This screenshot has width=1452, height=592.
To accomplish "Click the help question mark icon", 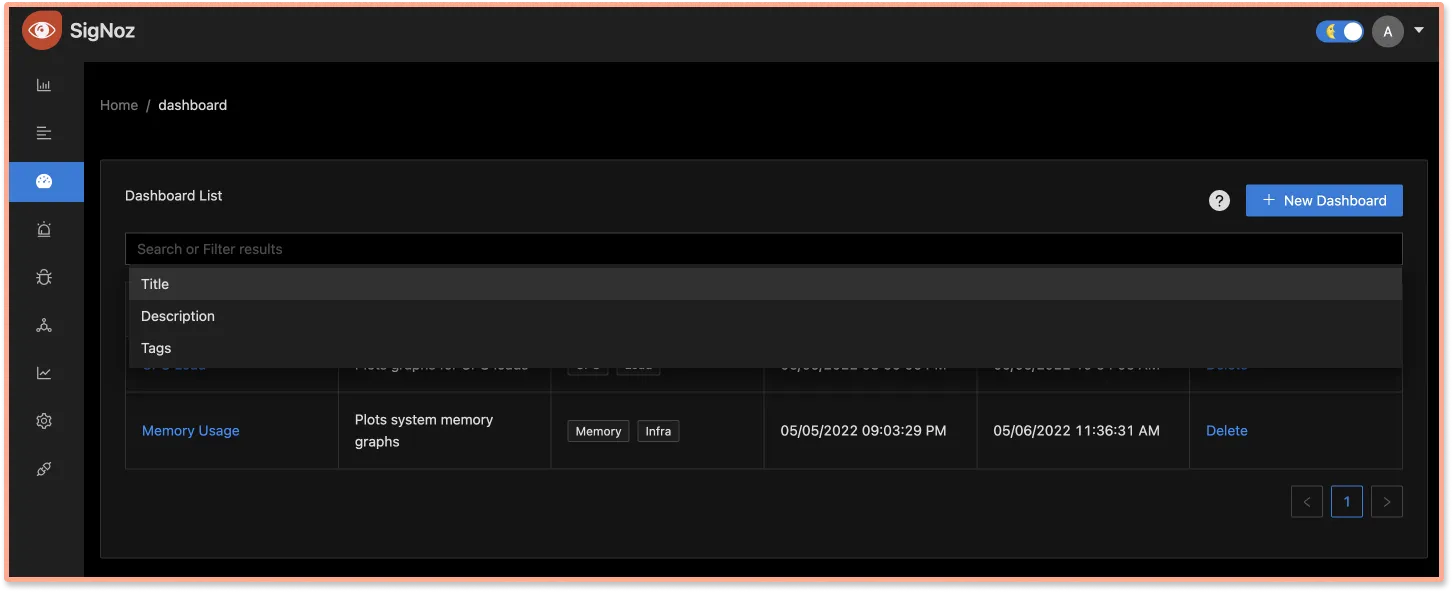I will 1219,200.
